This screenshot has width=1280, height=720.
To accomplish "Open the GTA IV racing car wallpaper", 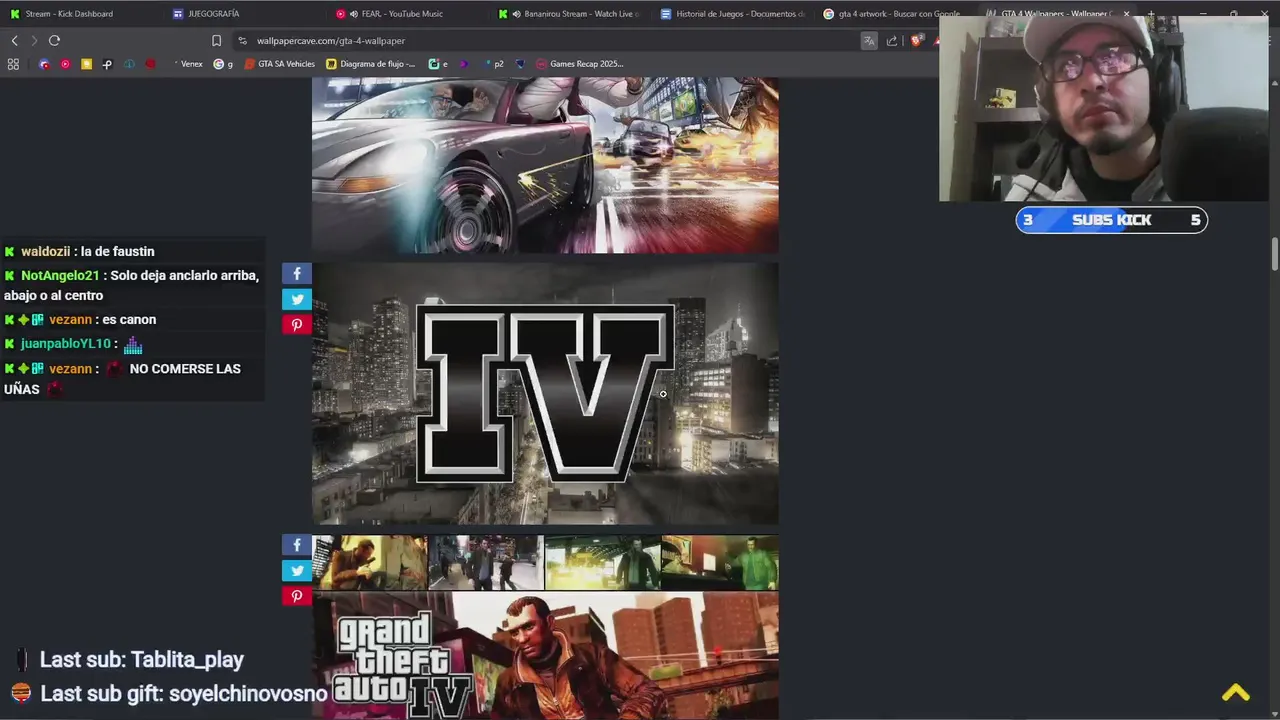I will [545, 165].
